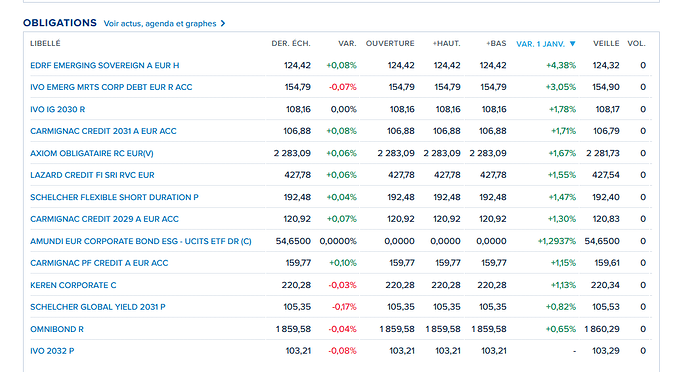Select the 106,79 previous close value
The height and width of the screenshot is (372, 690).
[606, 131]
